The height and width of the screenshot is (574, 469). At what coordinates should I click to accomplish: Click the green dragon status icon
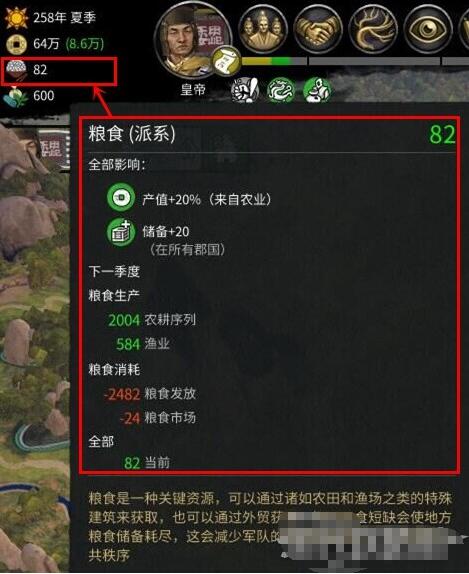click(281, 90)
